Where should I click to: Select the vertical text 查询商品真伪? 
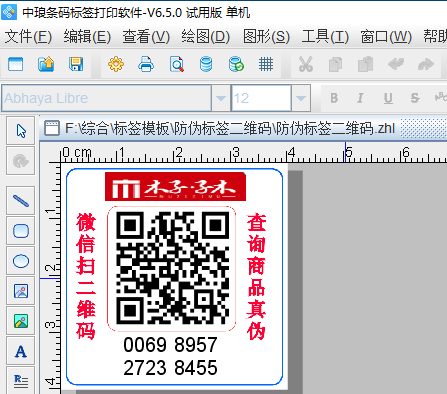click(x=256, y=276)
